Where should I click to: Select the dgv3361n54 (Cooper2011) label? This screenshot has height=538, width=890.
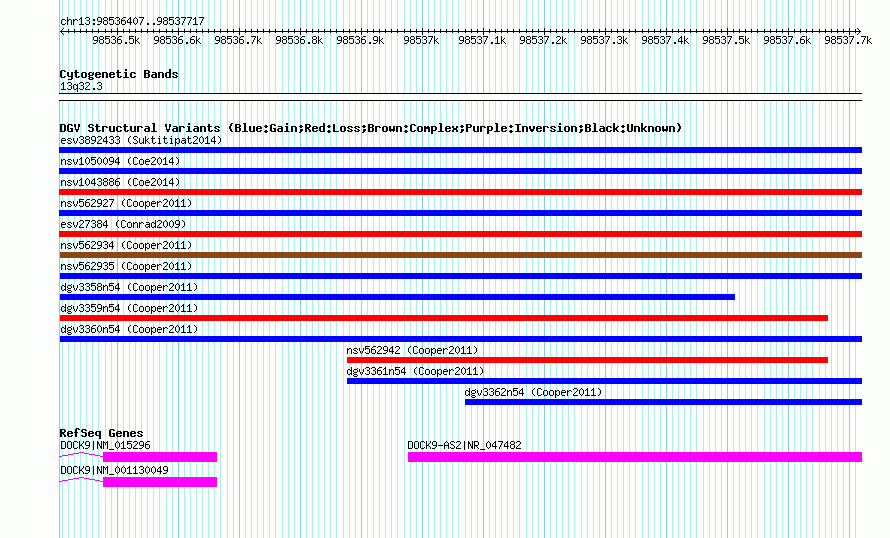tap(415, 371)
